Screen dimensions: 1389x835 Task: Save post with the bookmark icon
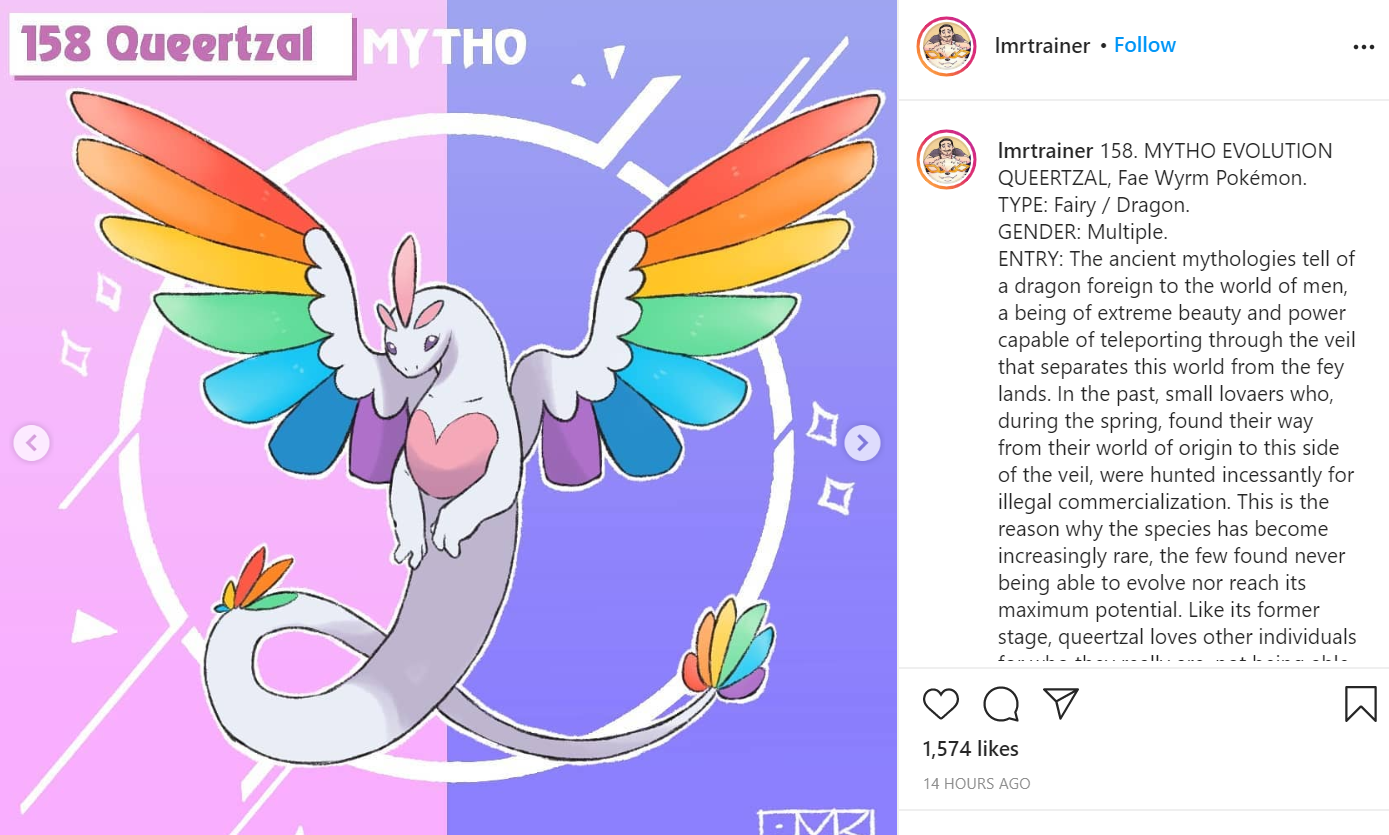(1361, 704)
